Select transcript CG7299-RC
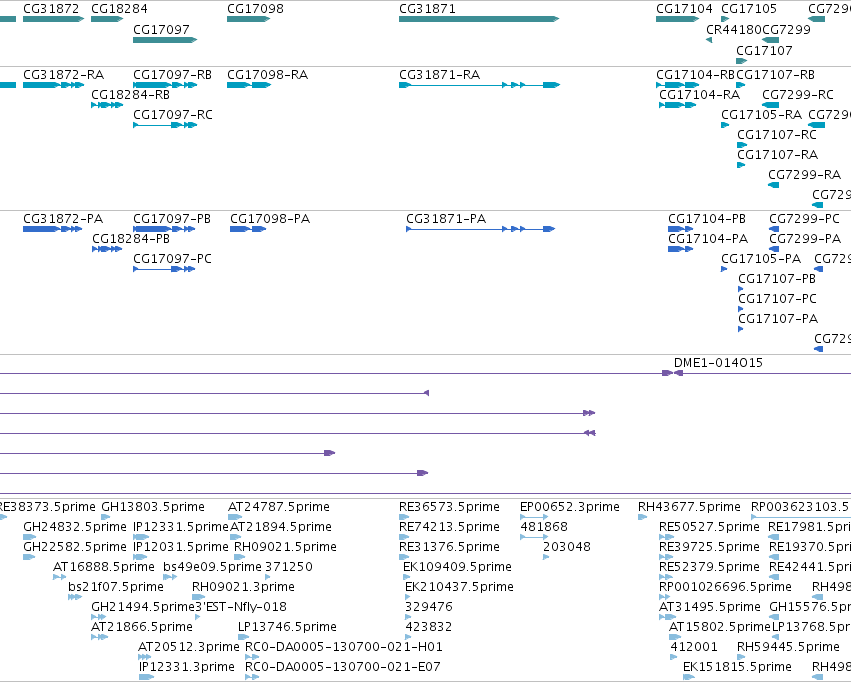Image resolution: width=851 pixels, height=682 pixels. (x=771, y=105)
